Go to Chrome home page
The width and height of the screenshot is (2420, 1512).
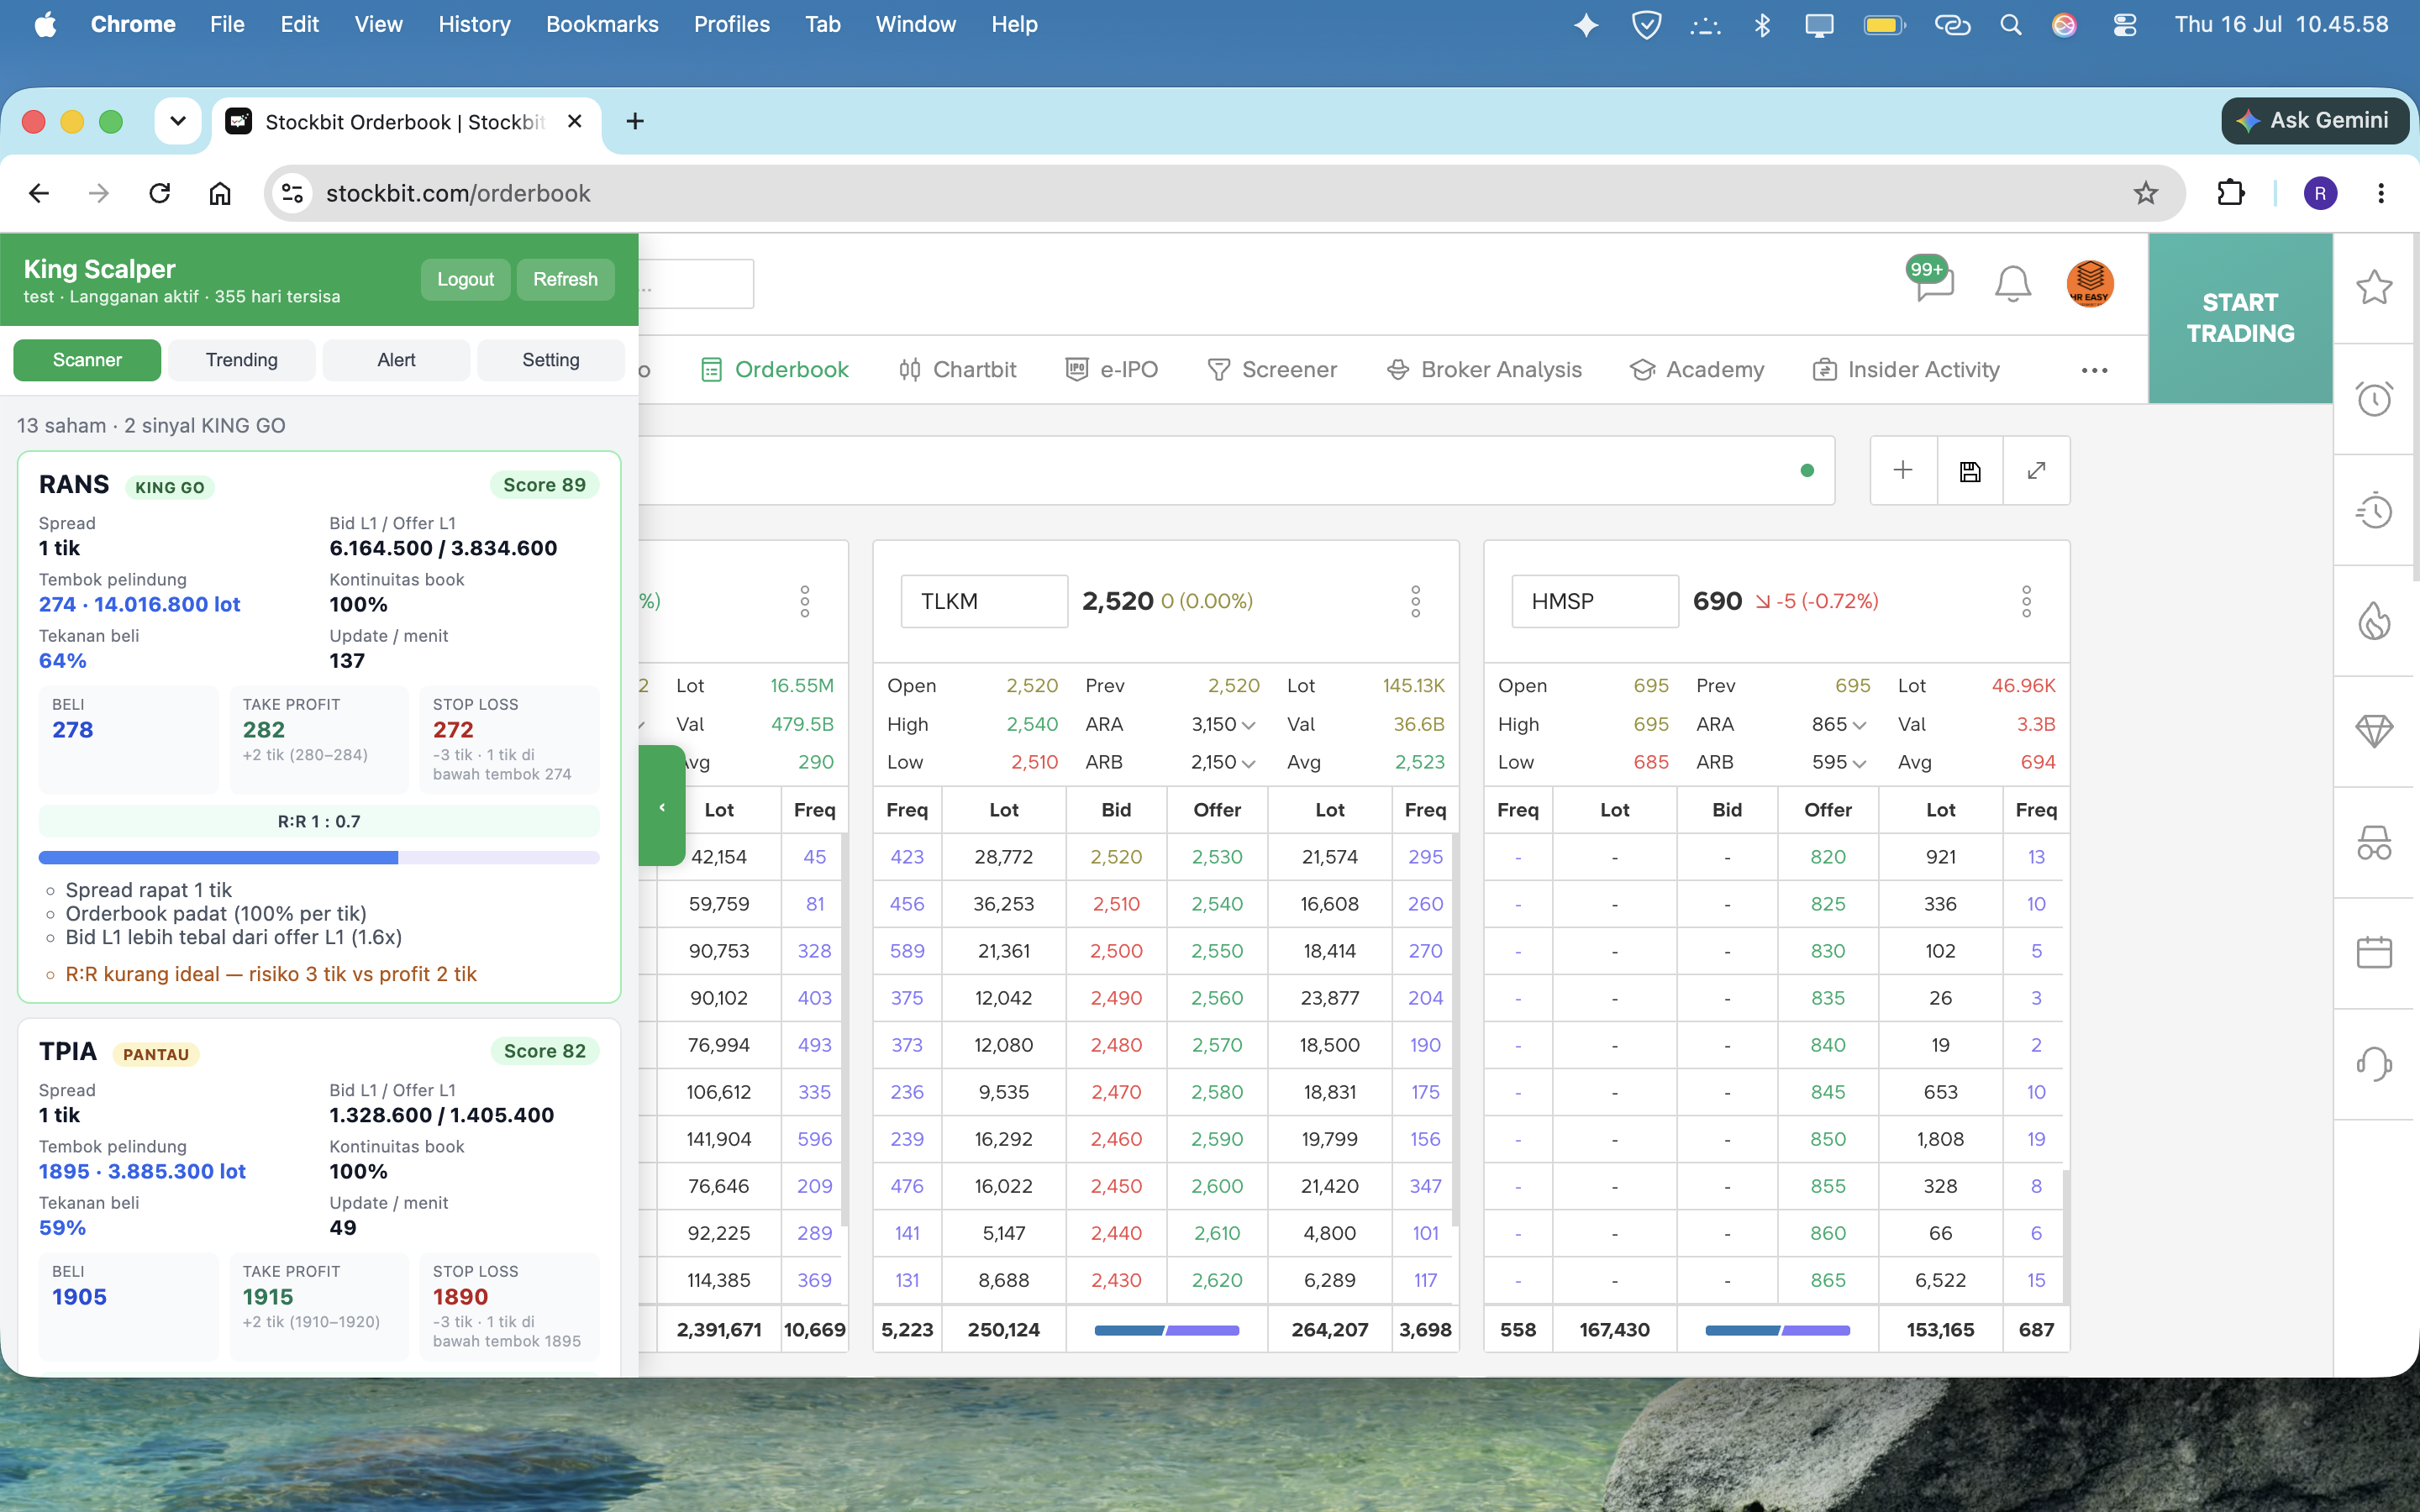(x=220, y=193)
